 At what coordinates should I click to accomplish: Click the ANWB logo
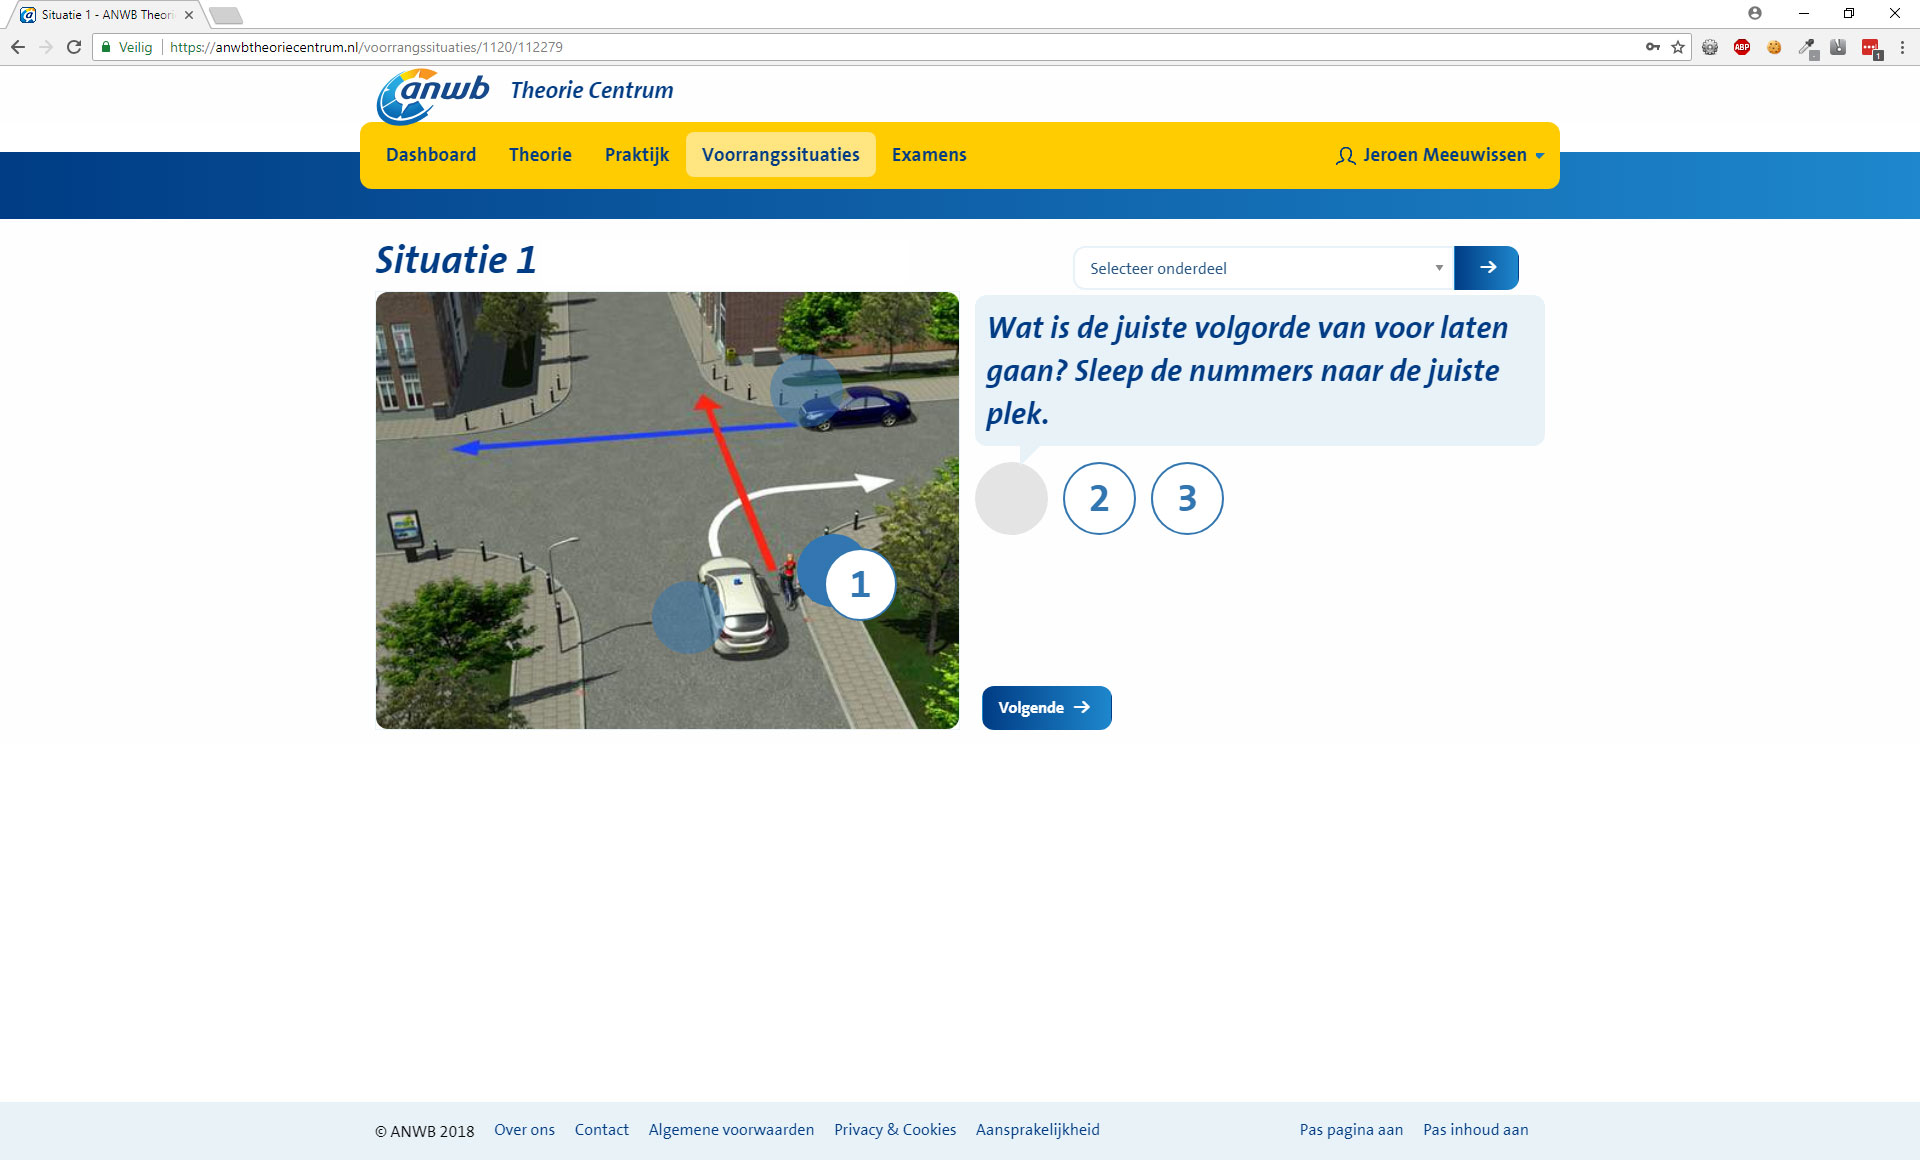(433, 95)
